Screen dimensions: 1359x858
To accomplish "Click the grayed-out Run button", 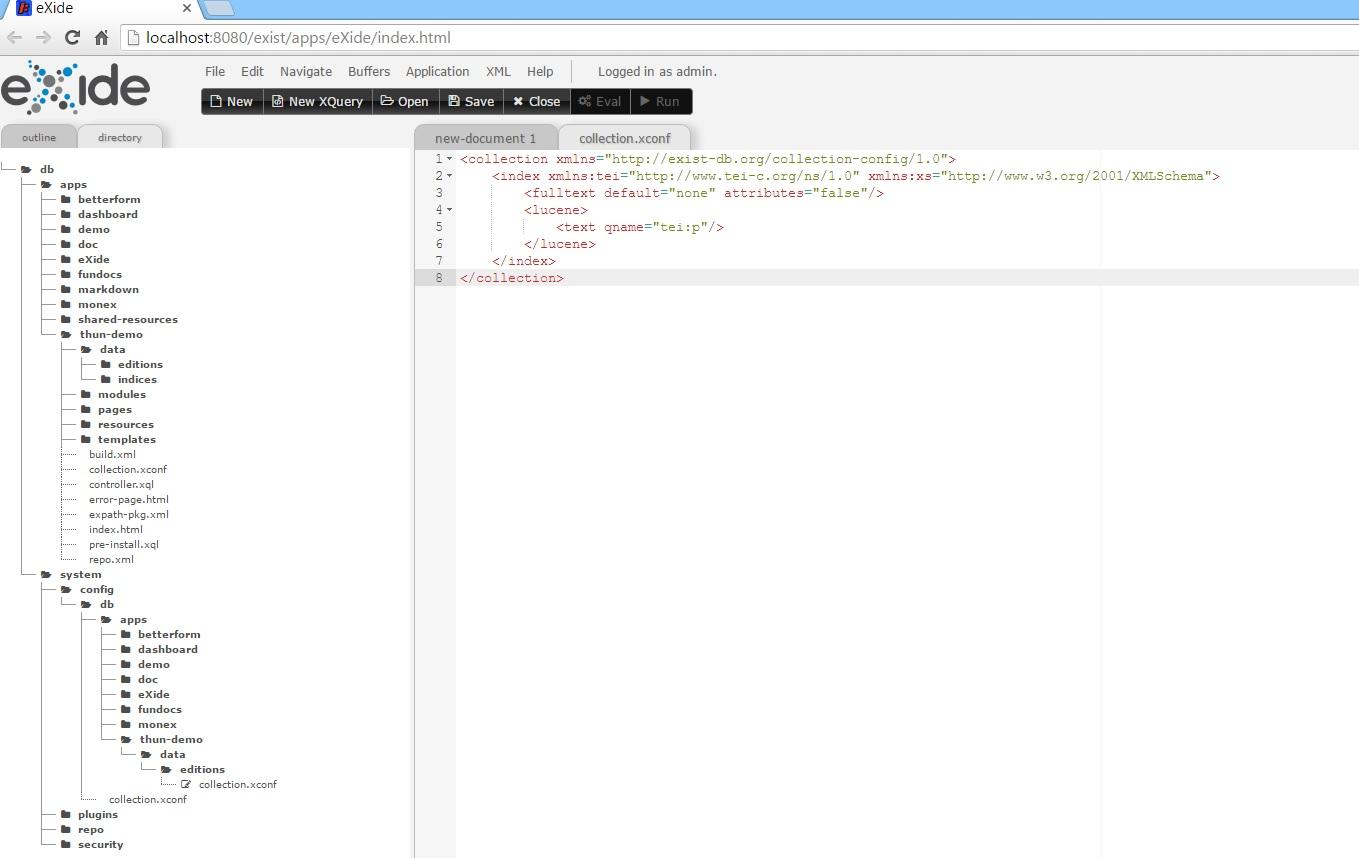I will click(660, 101).
